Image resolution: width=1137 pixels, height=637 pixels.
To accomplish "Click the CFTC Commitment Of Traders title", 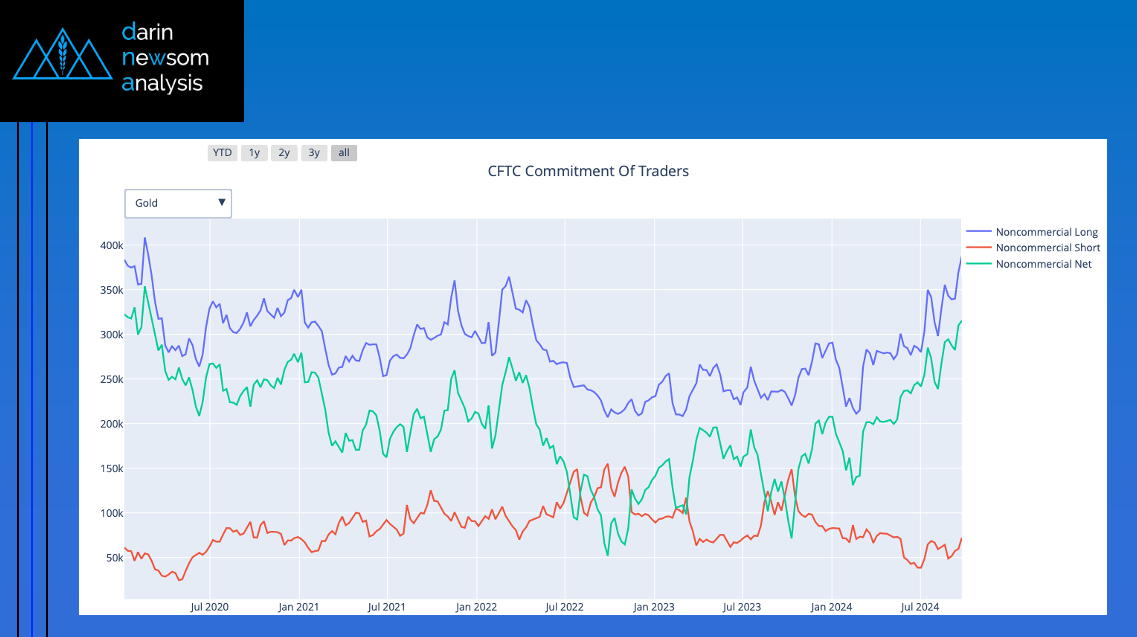I will click(588, 171).
